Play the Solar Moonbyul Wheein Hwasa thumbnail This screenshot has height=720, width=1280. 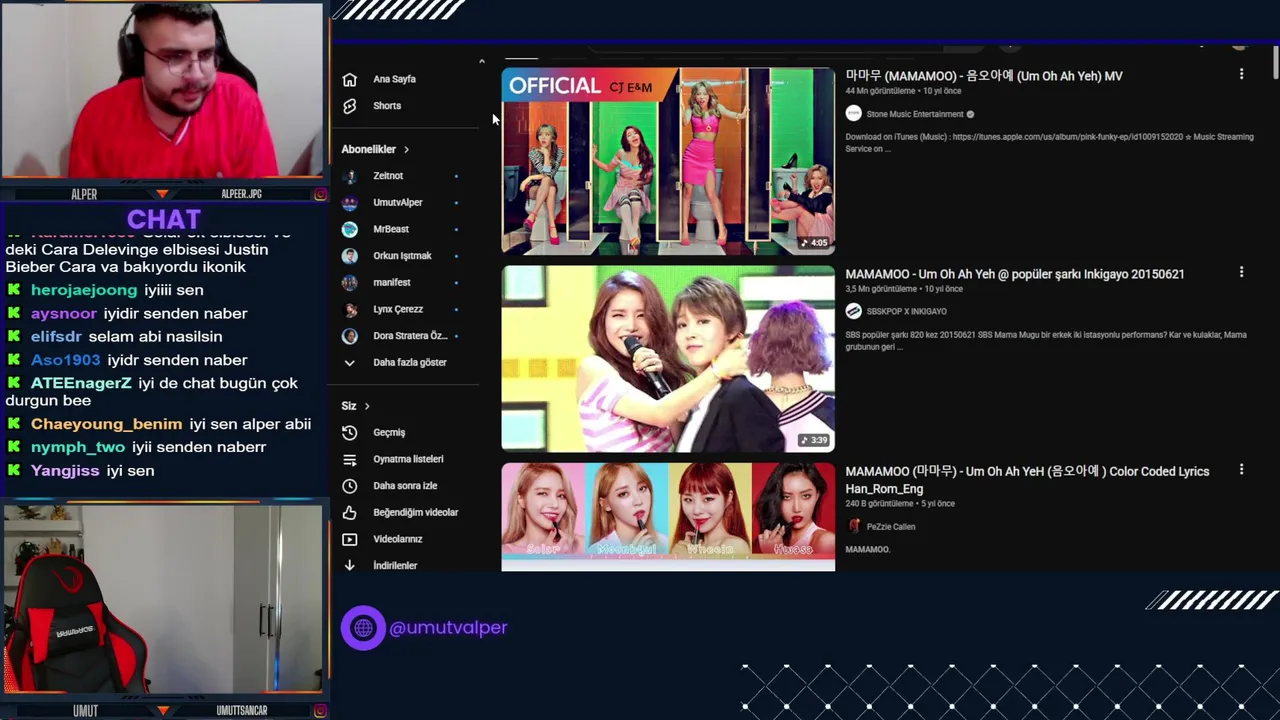(668, 517)
